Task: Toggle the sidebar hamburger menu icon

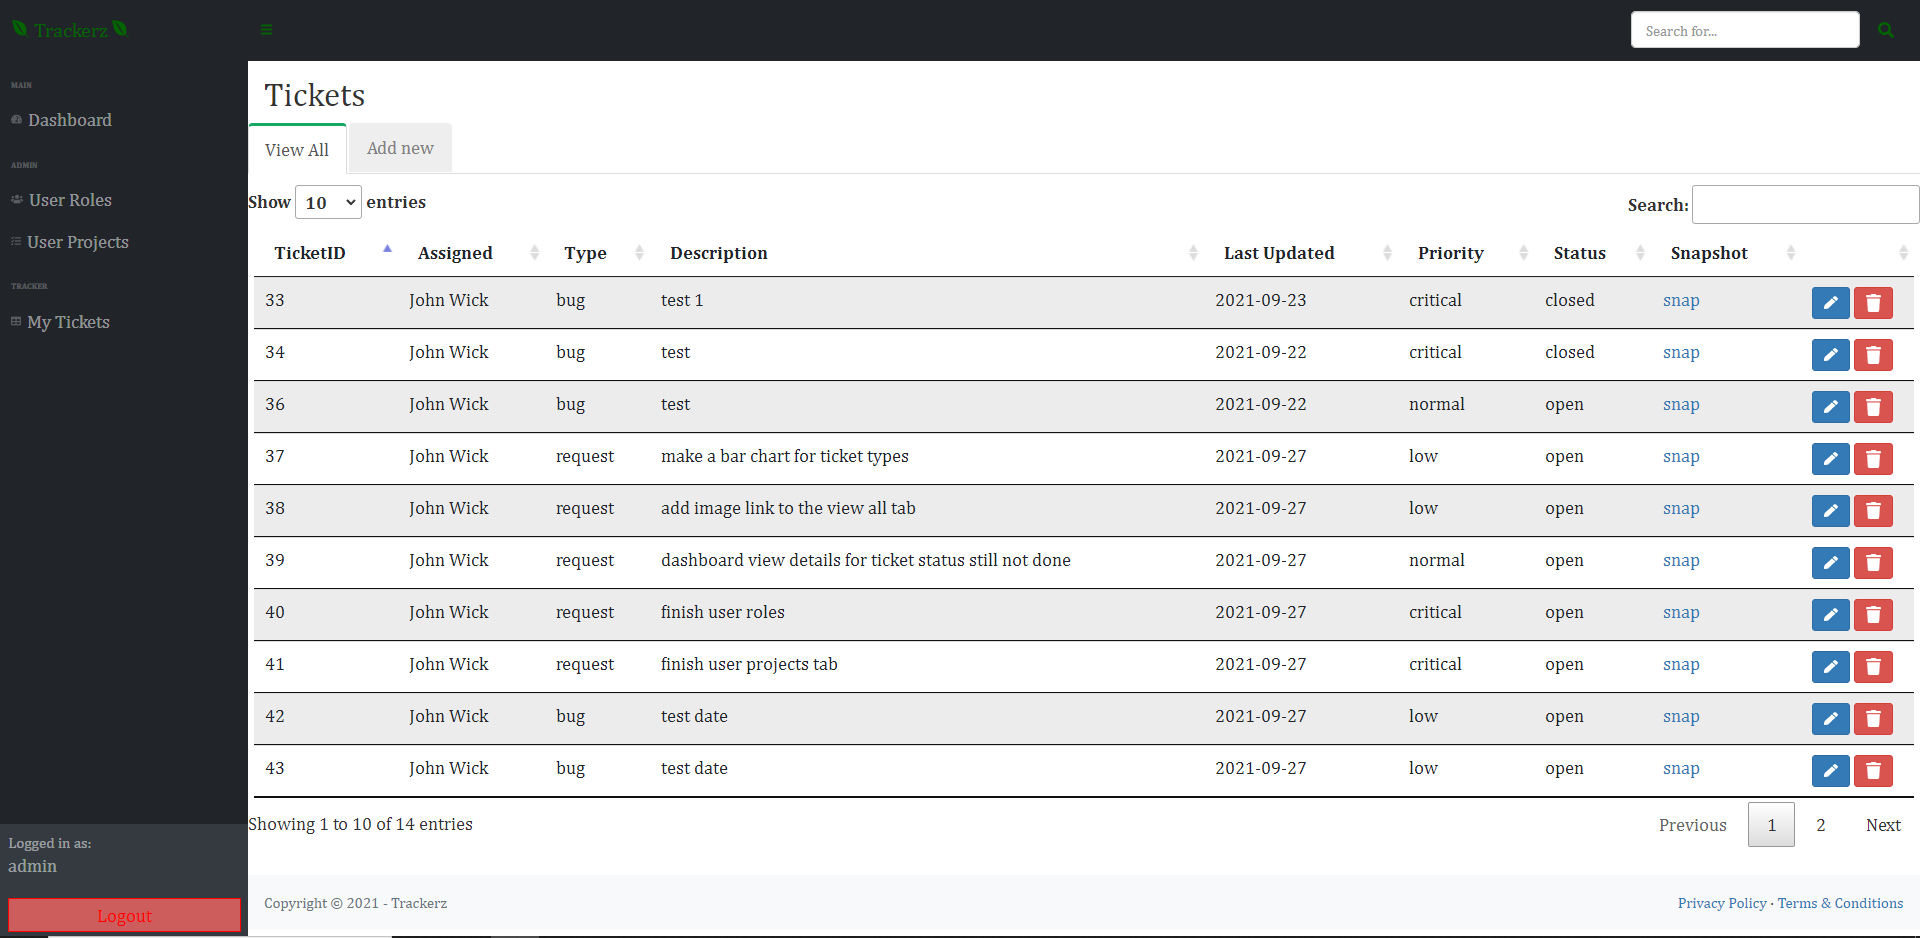Action: pyautogui.click(x=266, y=30)
